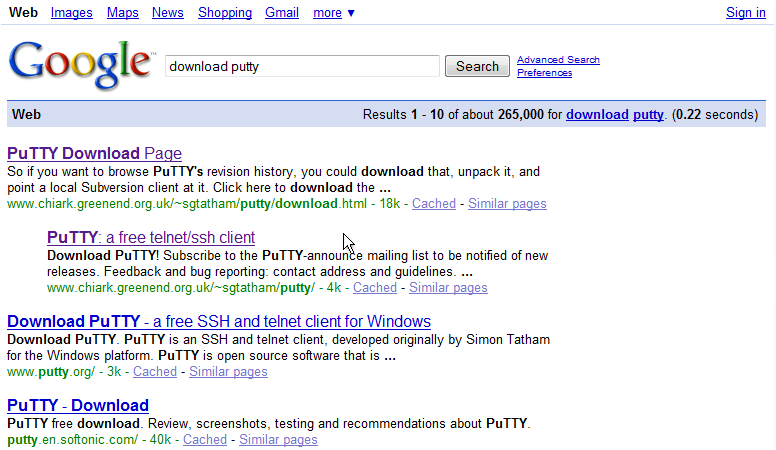View Cached copy of www.putty.org
The image size is (776, 450).
155,372
